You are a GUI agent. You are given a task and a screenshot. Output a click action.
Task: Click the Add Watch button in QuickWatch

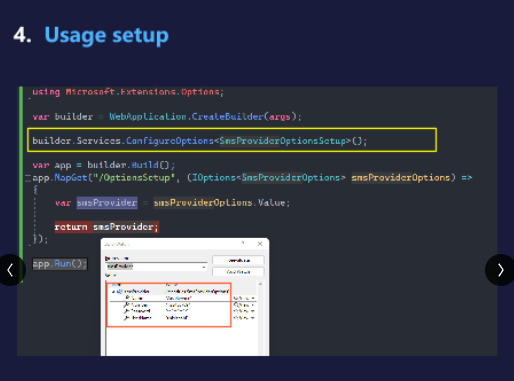coord(238,272)
